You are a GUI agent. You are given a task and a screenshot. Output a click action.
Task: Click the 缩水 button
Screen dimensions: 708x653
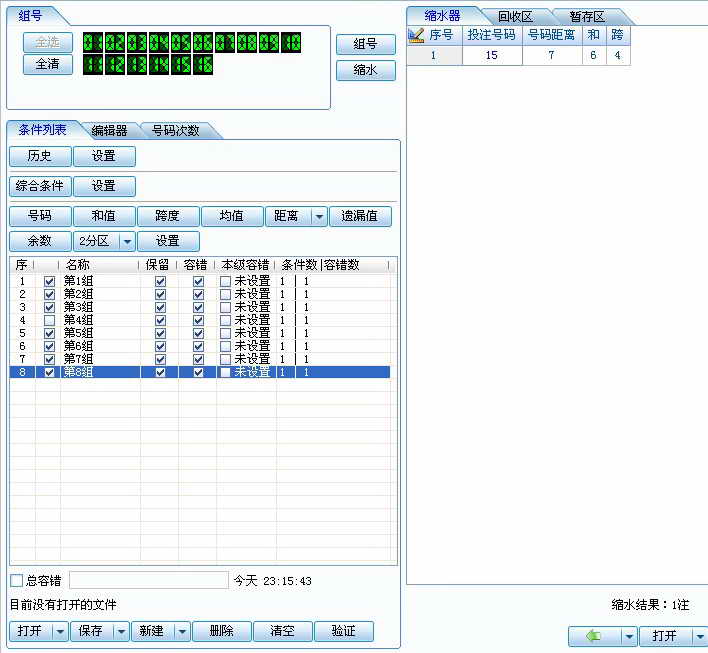(x=365, y=71)
